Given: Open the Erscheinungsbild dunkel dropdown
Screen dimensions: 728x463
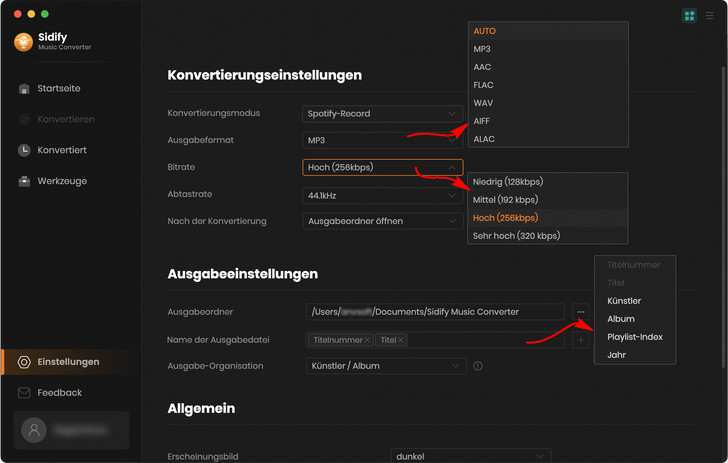Looking at the screenshot, I should click(471, 456).
